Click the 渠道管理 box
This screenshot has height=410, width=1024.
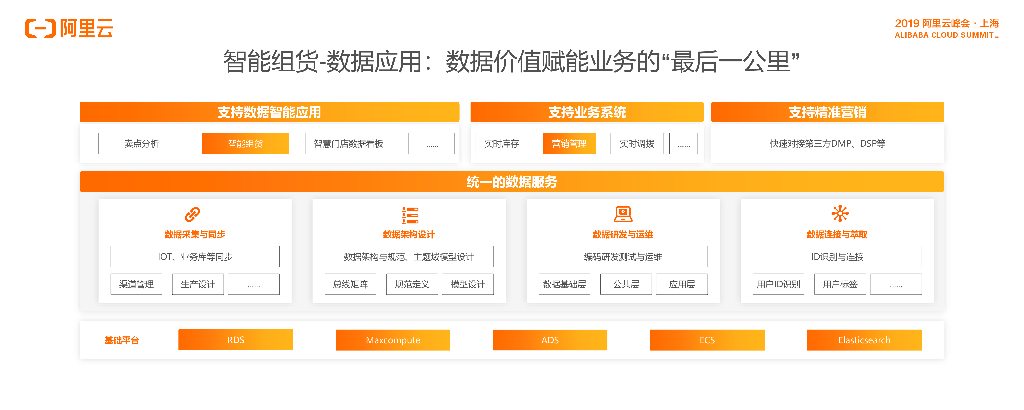tap(136, 284)
